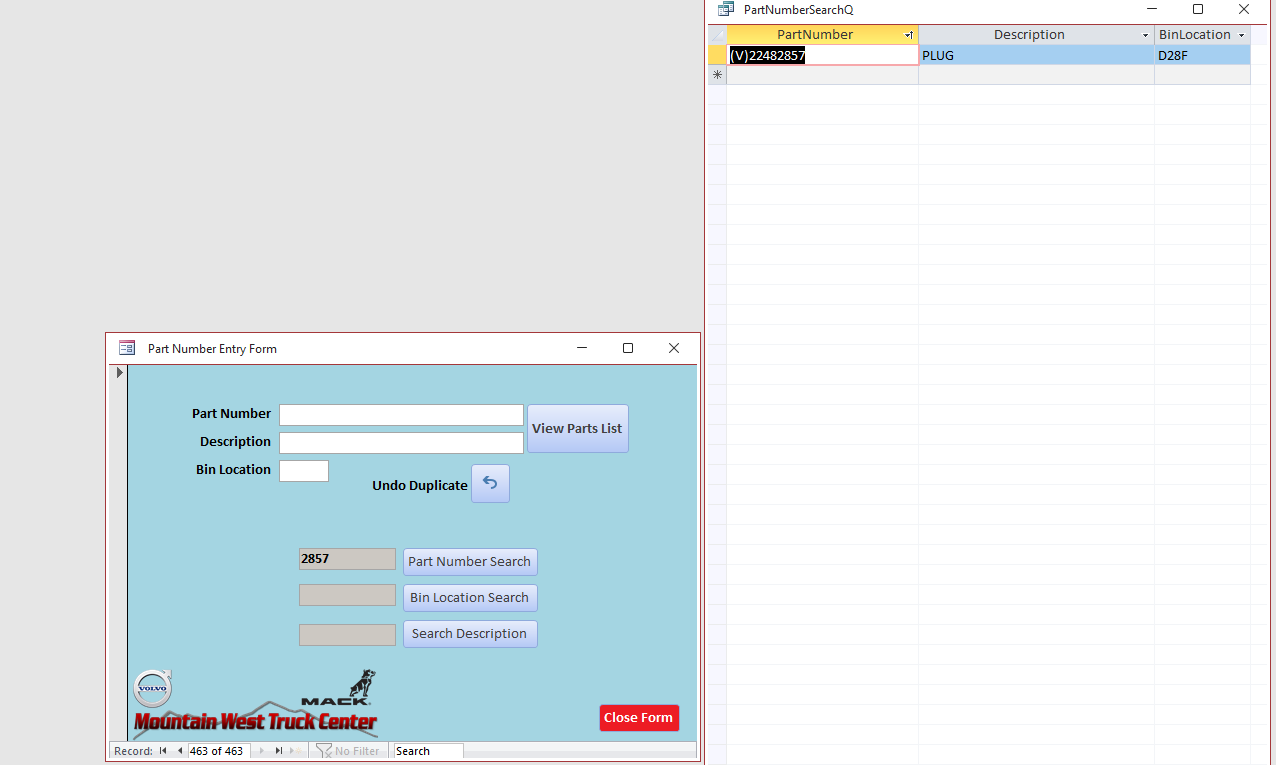Create a new blank record via navigation bar
The image size is (1276, 765).
click(295, 750)
